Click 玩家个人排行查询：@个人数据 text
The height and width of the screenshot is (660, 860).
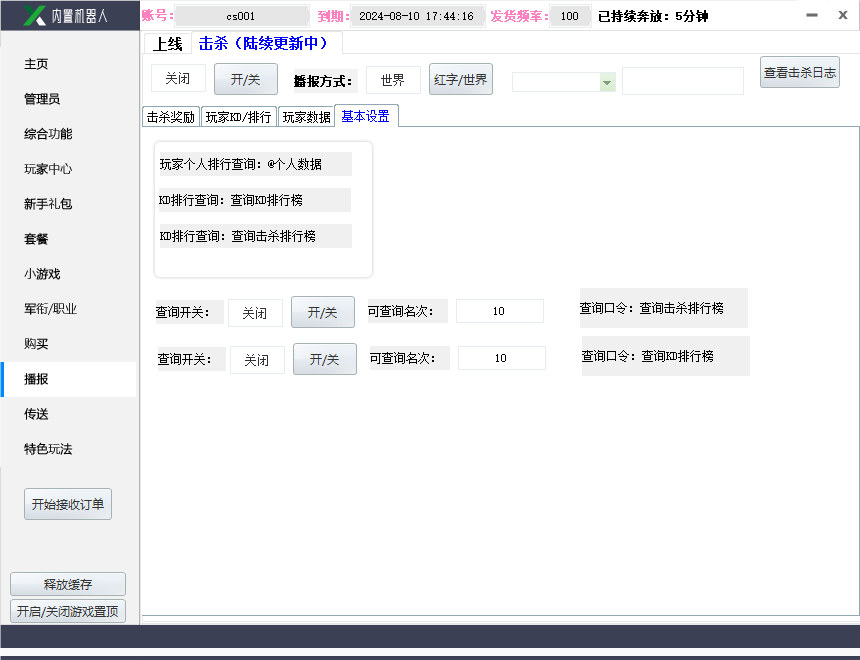point(256,164)
